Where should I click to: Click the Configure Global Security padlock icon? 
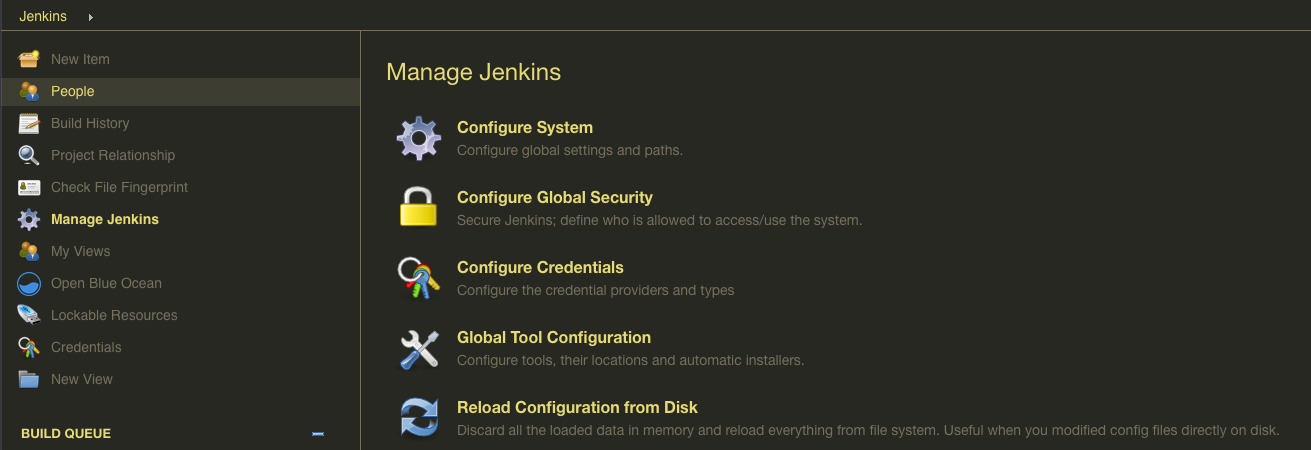(419, 207)
